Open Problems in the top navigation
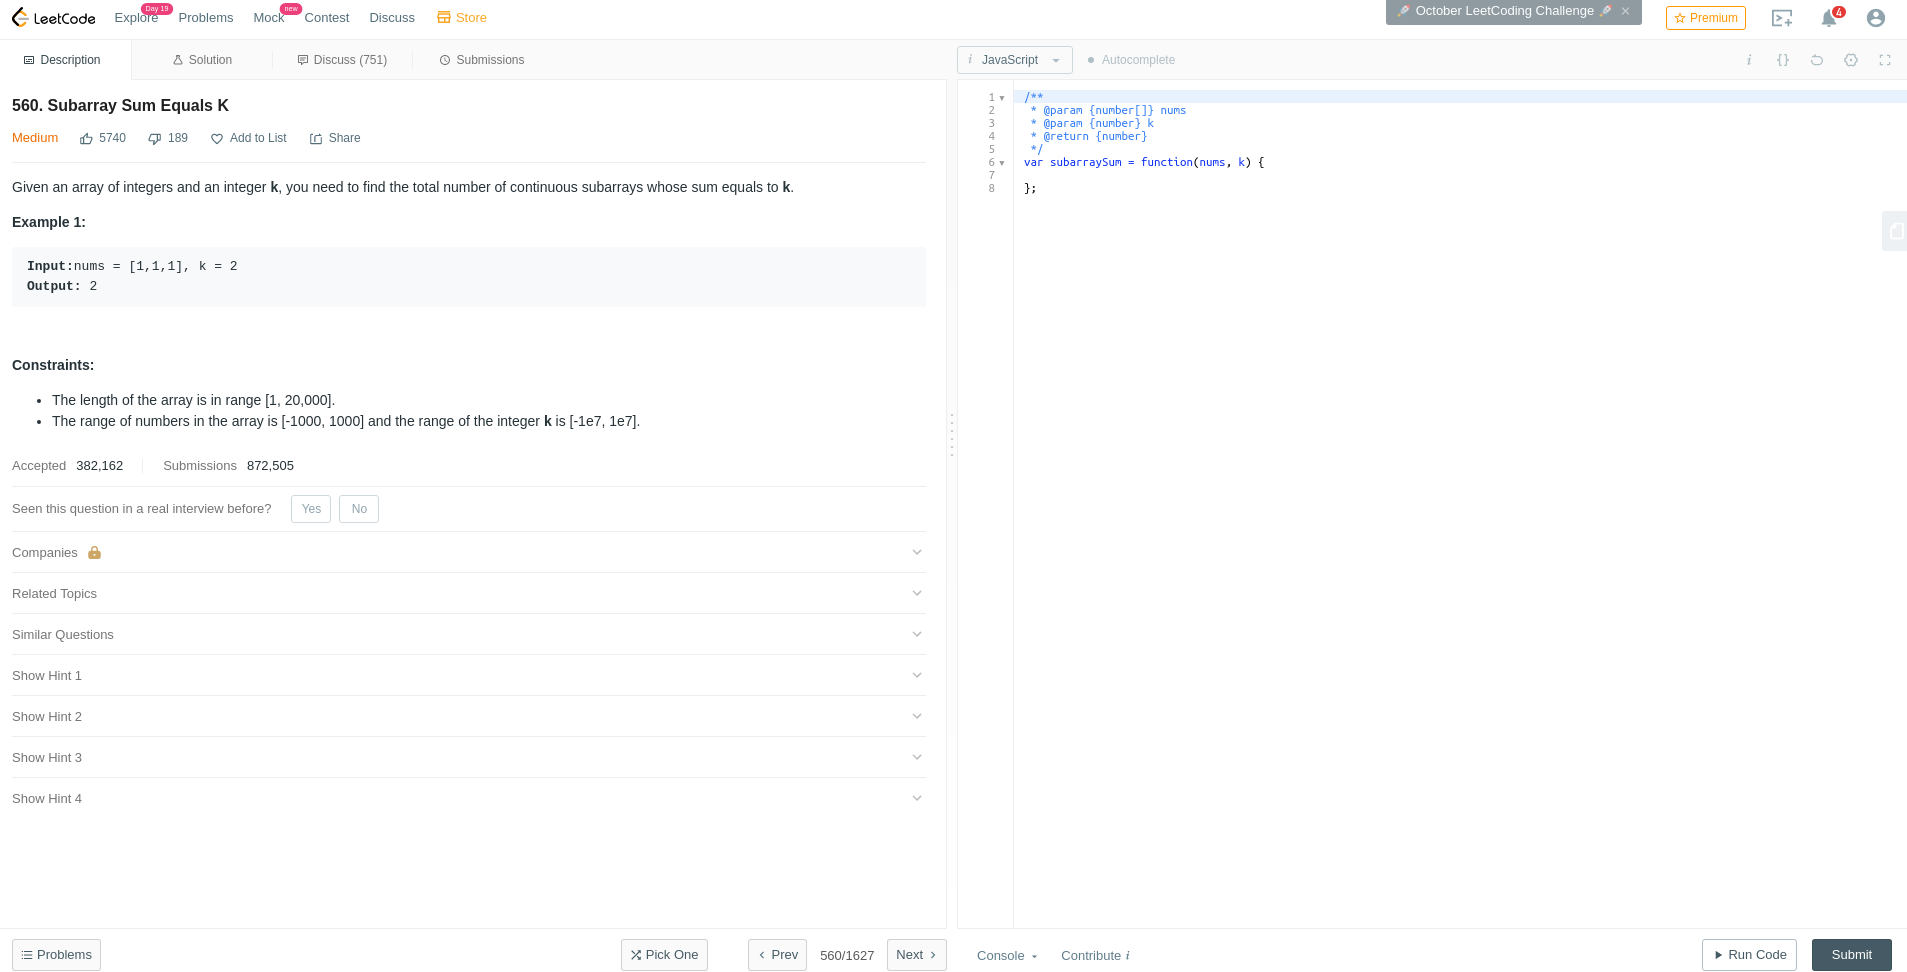Image resolution: width=1907 pixels, height=972 pixels. coord(206,18)
